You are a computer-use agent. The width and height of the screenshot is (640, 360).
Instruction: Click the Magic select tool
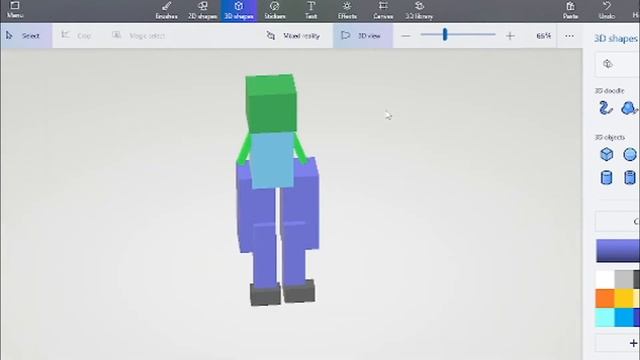click(139, 36)
